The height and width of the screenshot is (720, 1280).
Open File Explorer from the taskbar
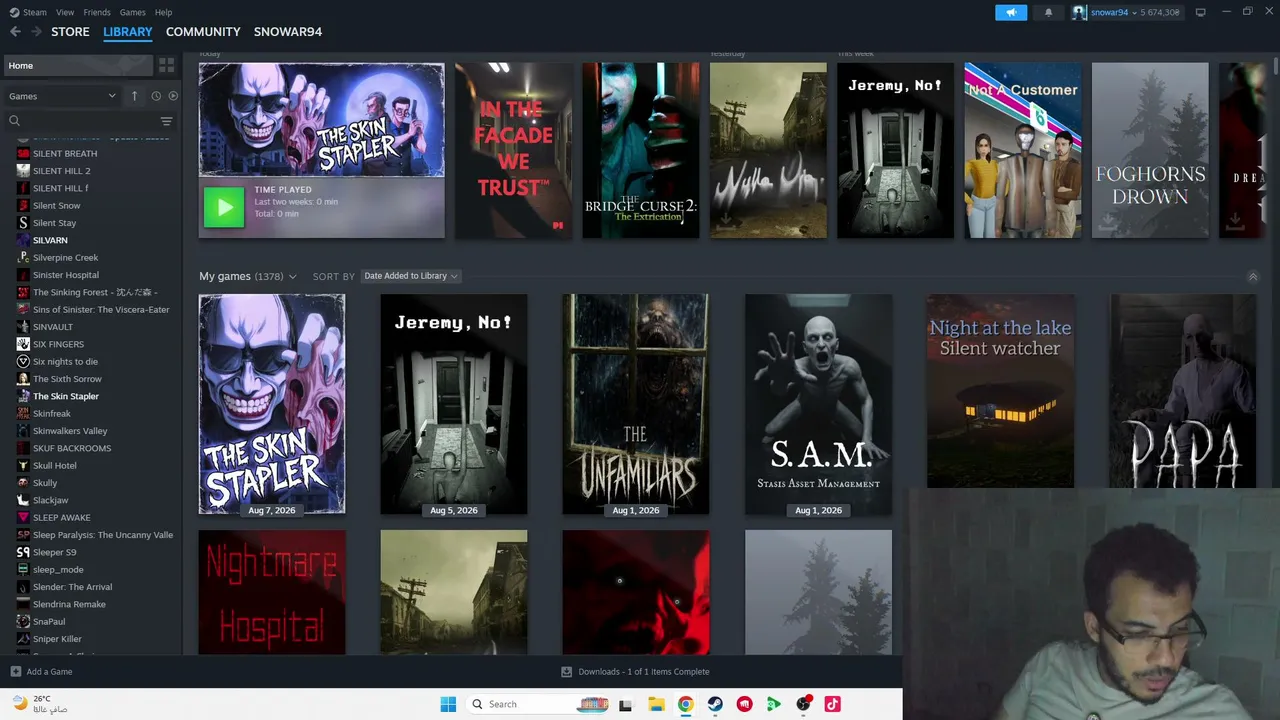656,704
